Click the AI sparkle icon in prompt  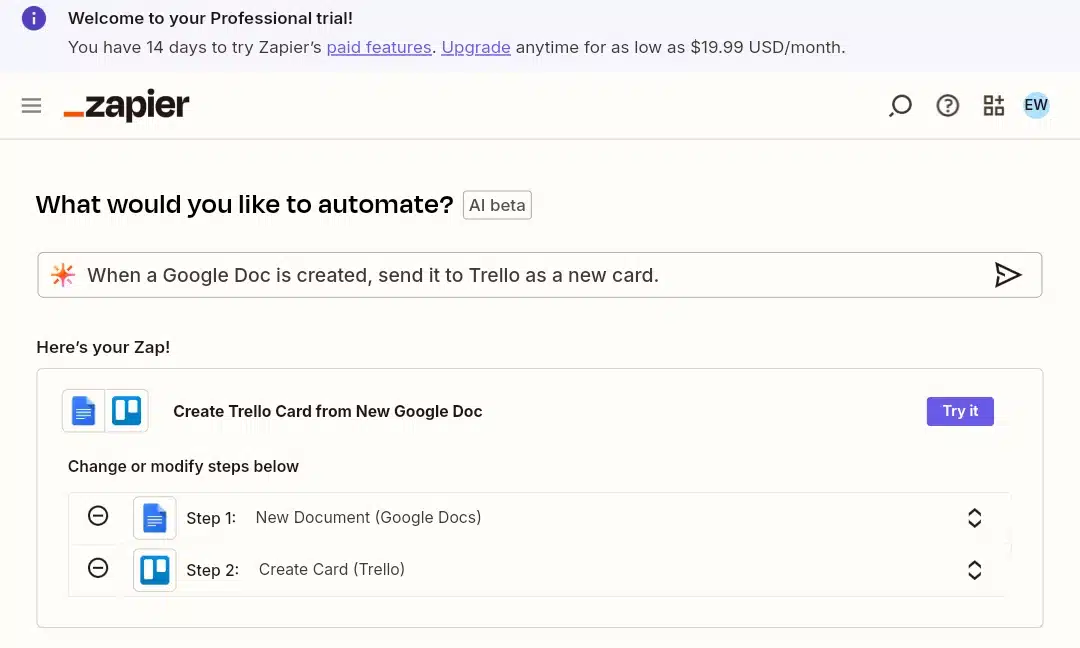coord(63,275)
